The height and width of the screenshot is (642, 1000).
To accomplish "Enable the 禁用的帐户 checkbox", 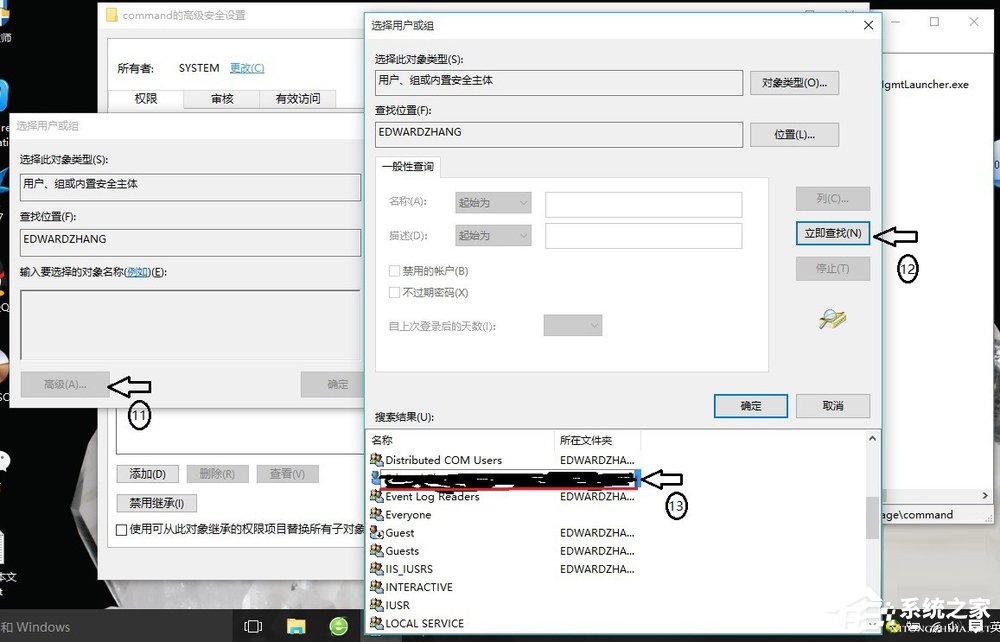I will (x=394, y=269).
